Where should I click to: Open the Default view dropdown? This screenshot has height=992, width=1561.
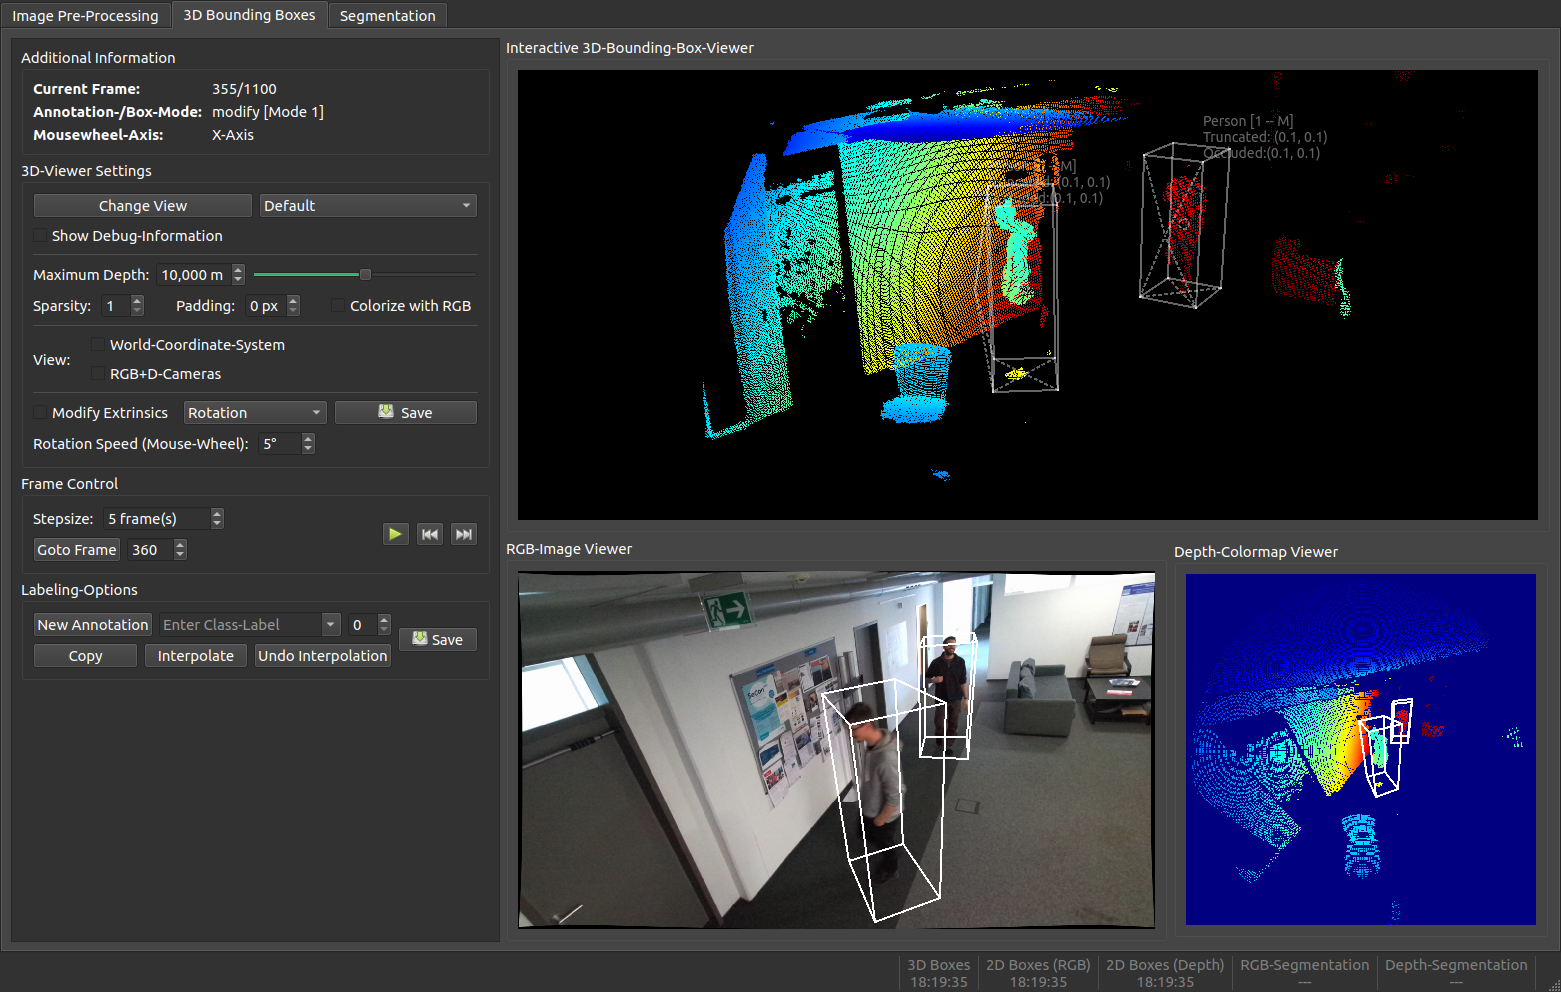(x=368, y=206)
